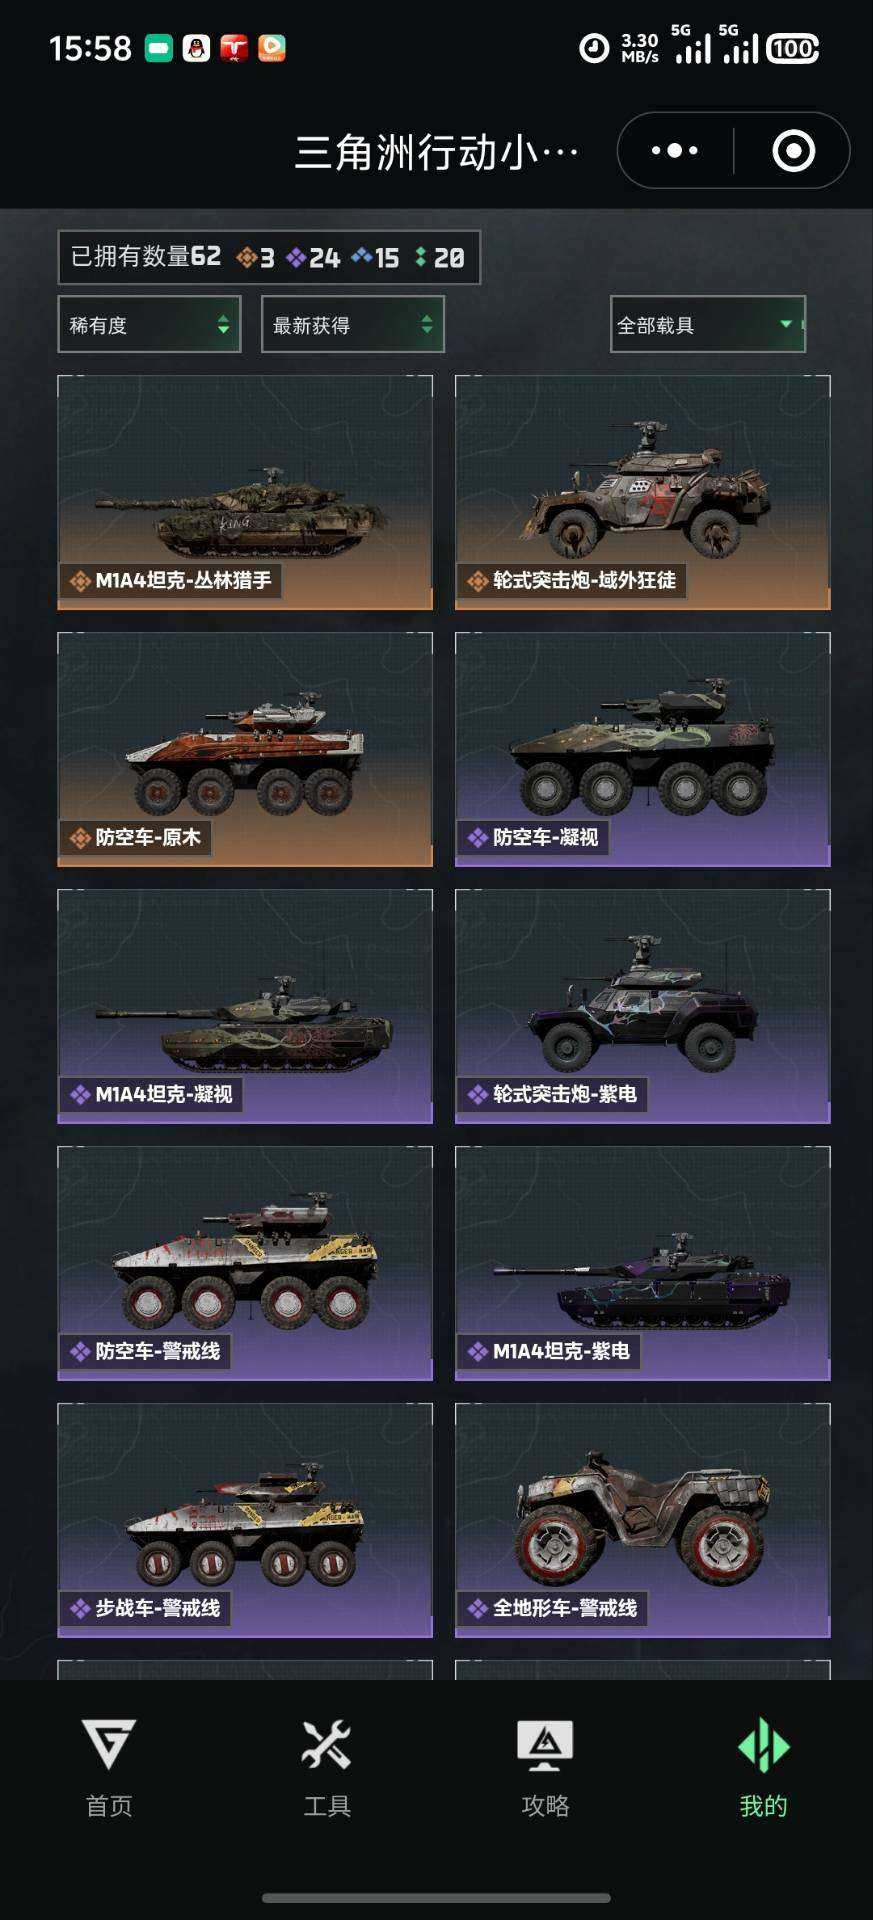Select the 轮式突击炮-域外狂徒 vehicle card
873x1920 pixels.
643,492
